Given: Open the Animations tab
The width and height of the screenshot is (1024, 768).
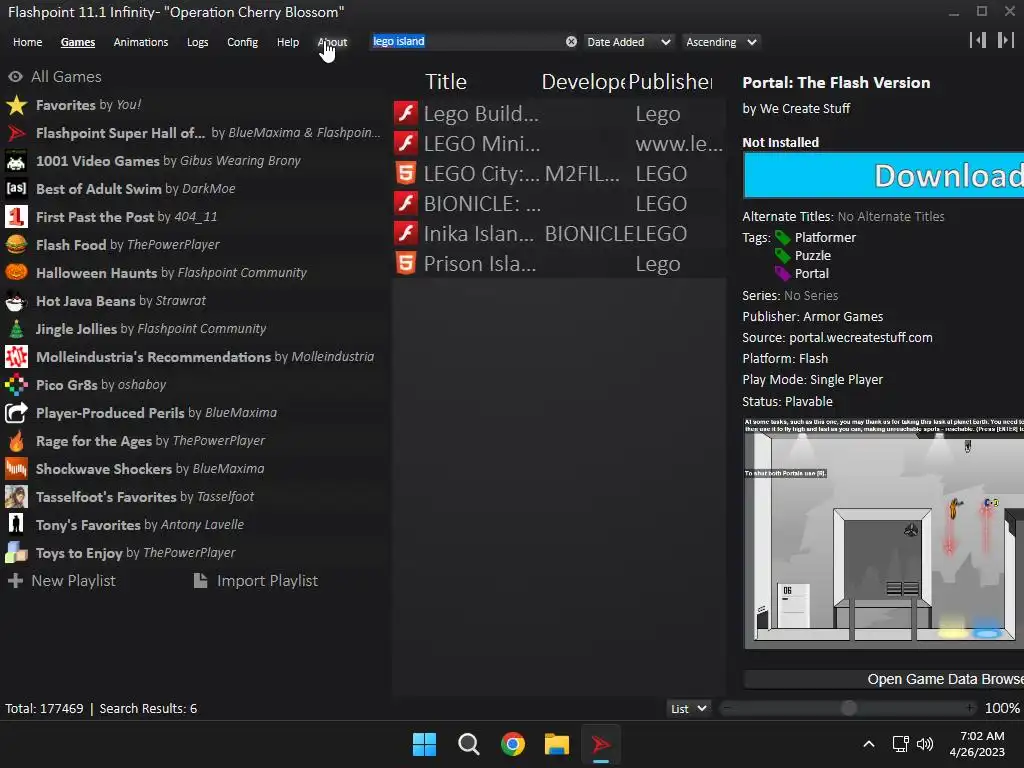Looking at the screenshot, I should [x=140, y=42].
